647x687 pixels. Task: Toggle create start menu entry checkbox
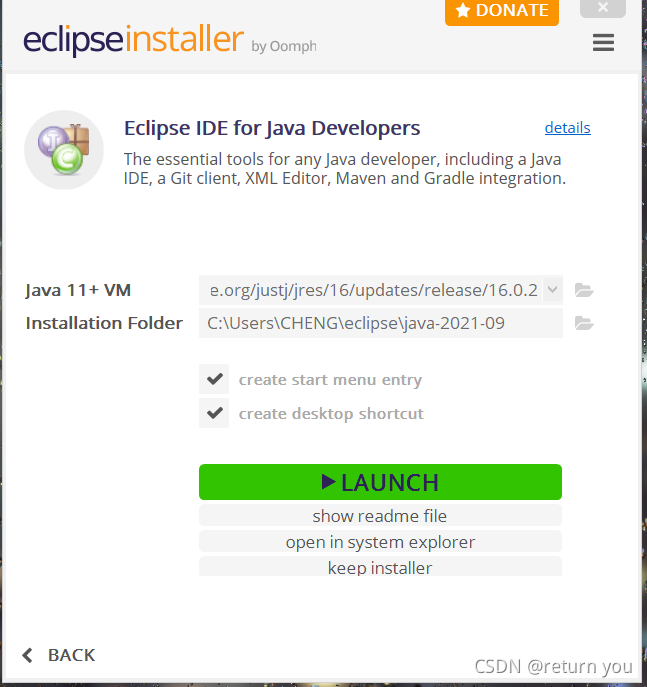click(214, 379)
